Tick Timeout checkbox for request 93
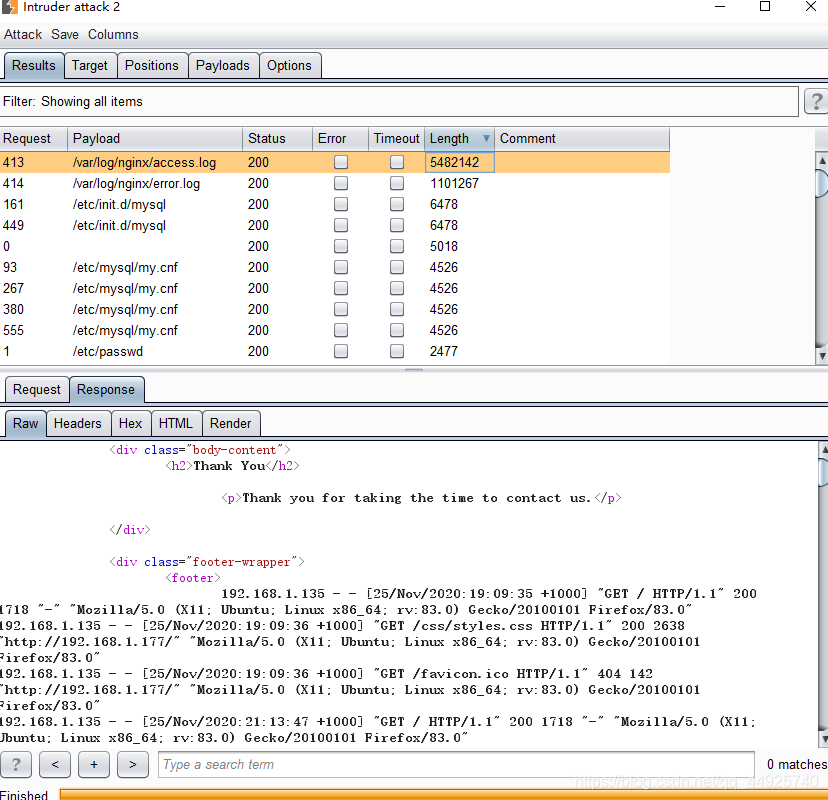This screenshot has height=800, width=828. coord(397,267)
